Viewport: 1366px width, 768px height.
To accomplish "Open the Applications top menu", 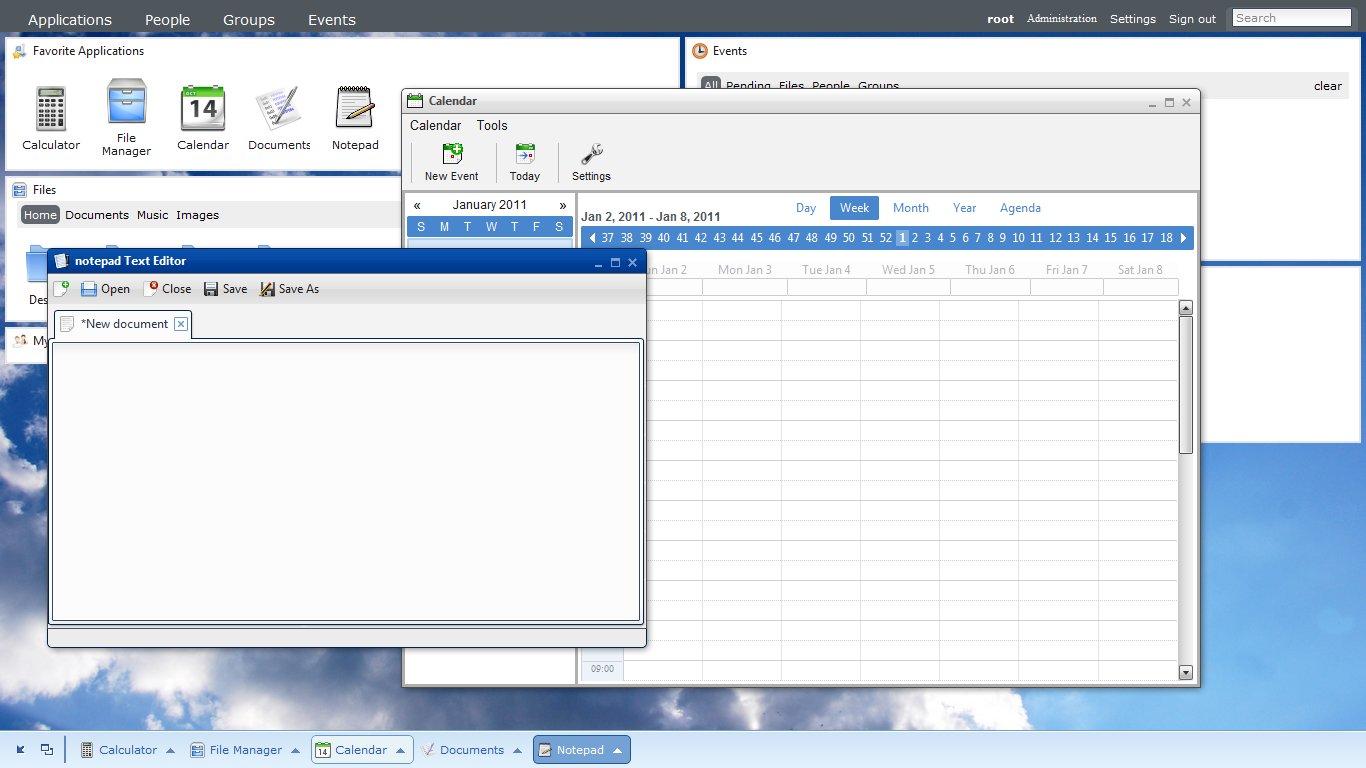I will click(70, 20).
